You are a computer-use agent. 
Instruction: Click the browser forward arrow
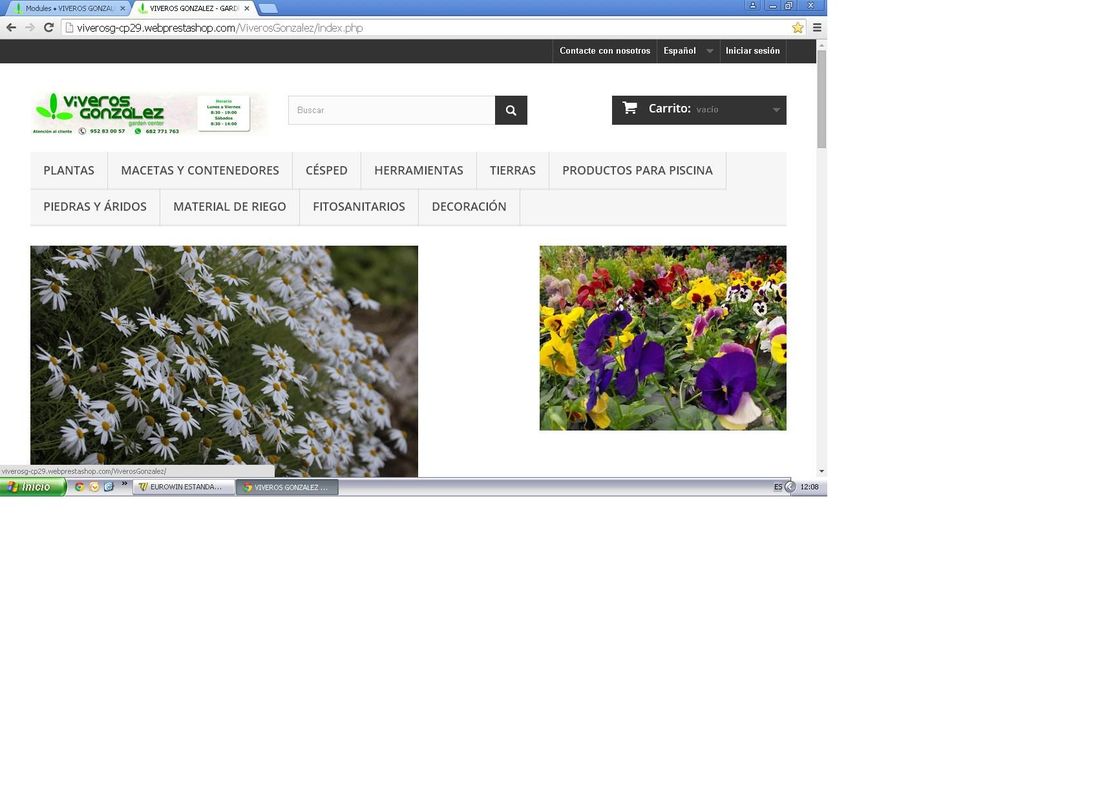[29, 28]
